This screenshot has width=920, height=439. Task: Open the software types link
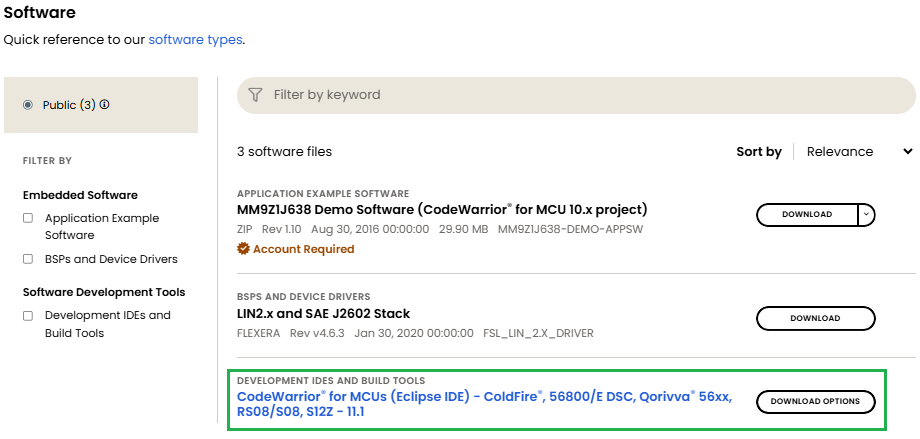[195, 40]
